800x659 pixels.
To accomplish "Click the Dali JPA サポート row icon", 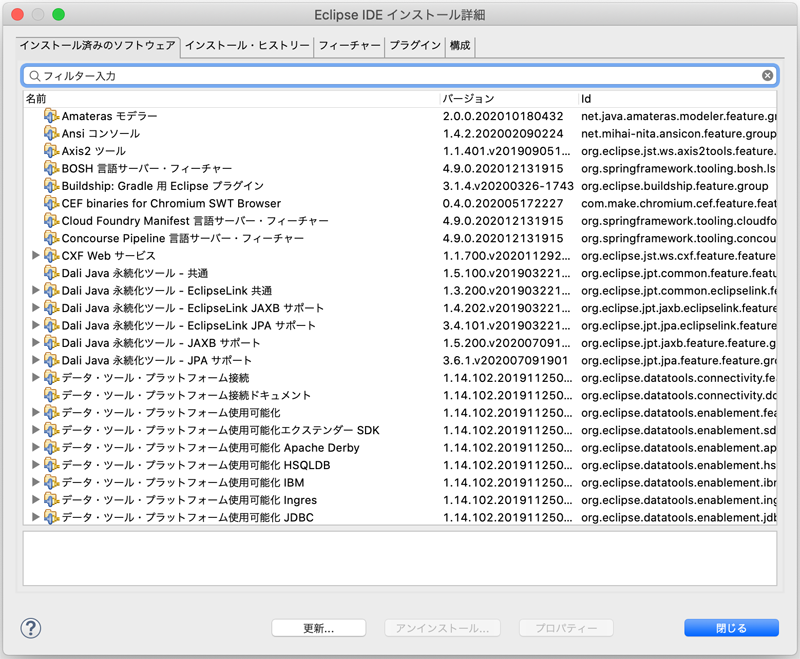I will click(x=51, y=360).
